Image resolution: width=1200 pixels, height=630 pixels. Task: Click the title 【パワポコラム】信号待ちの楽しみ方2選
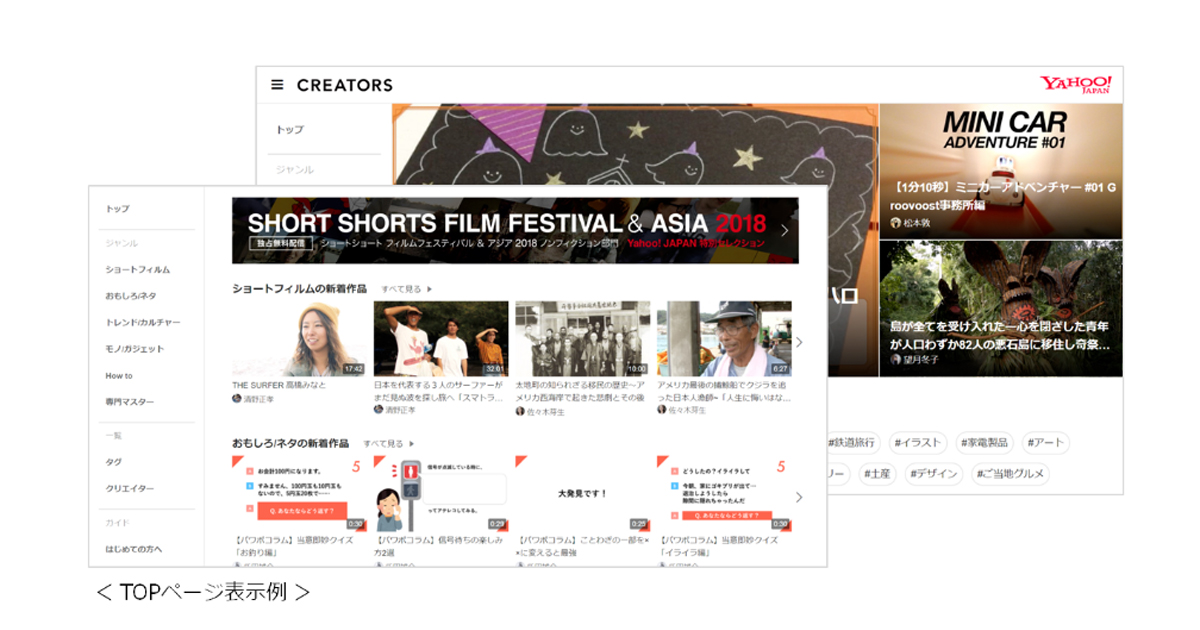[x=437, y=545]
